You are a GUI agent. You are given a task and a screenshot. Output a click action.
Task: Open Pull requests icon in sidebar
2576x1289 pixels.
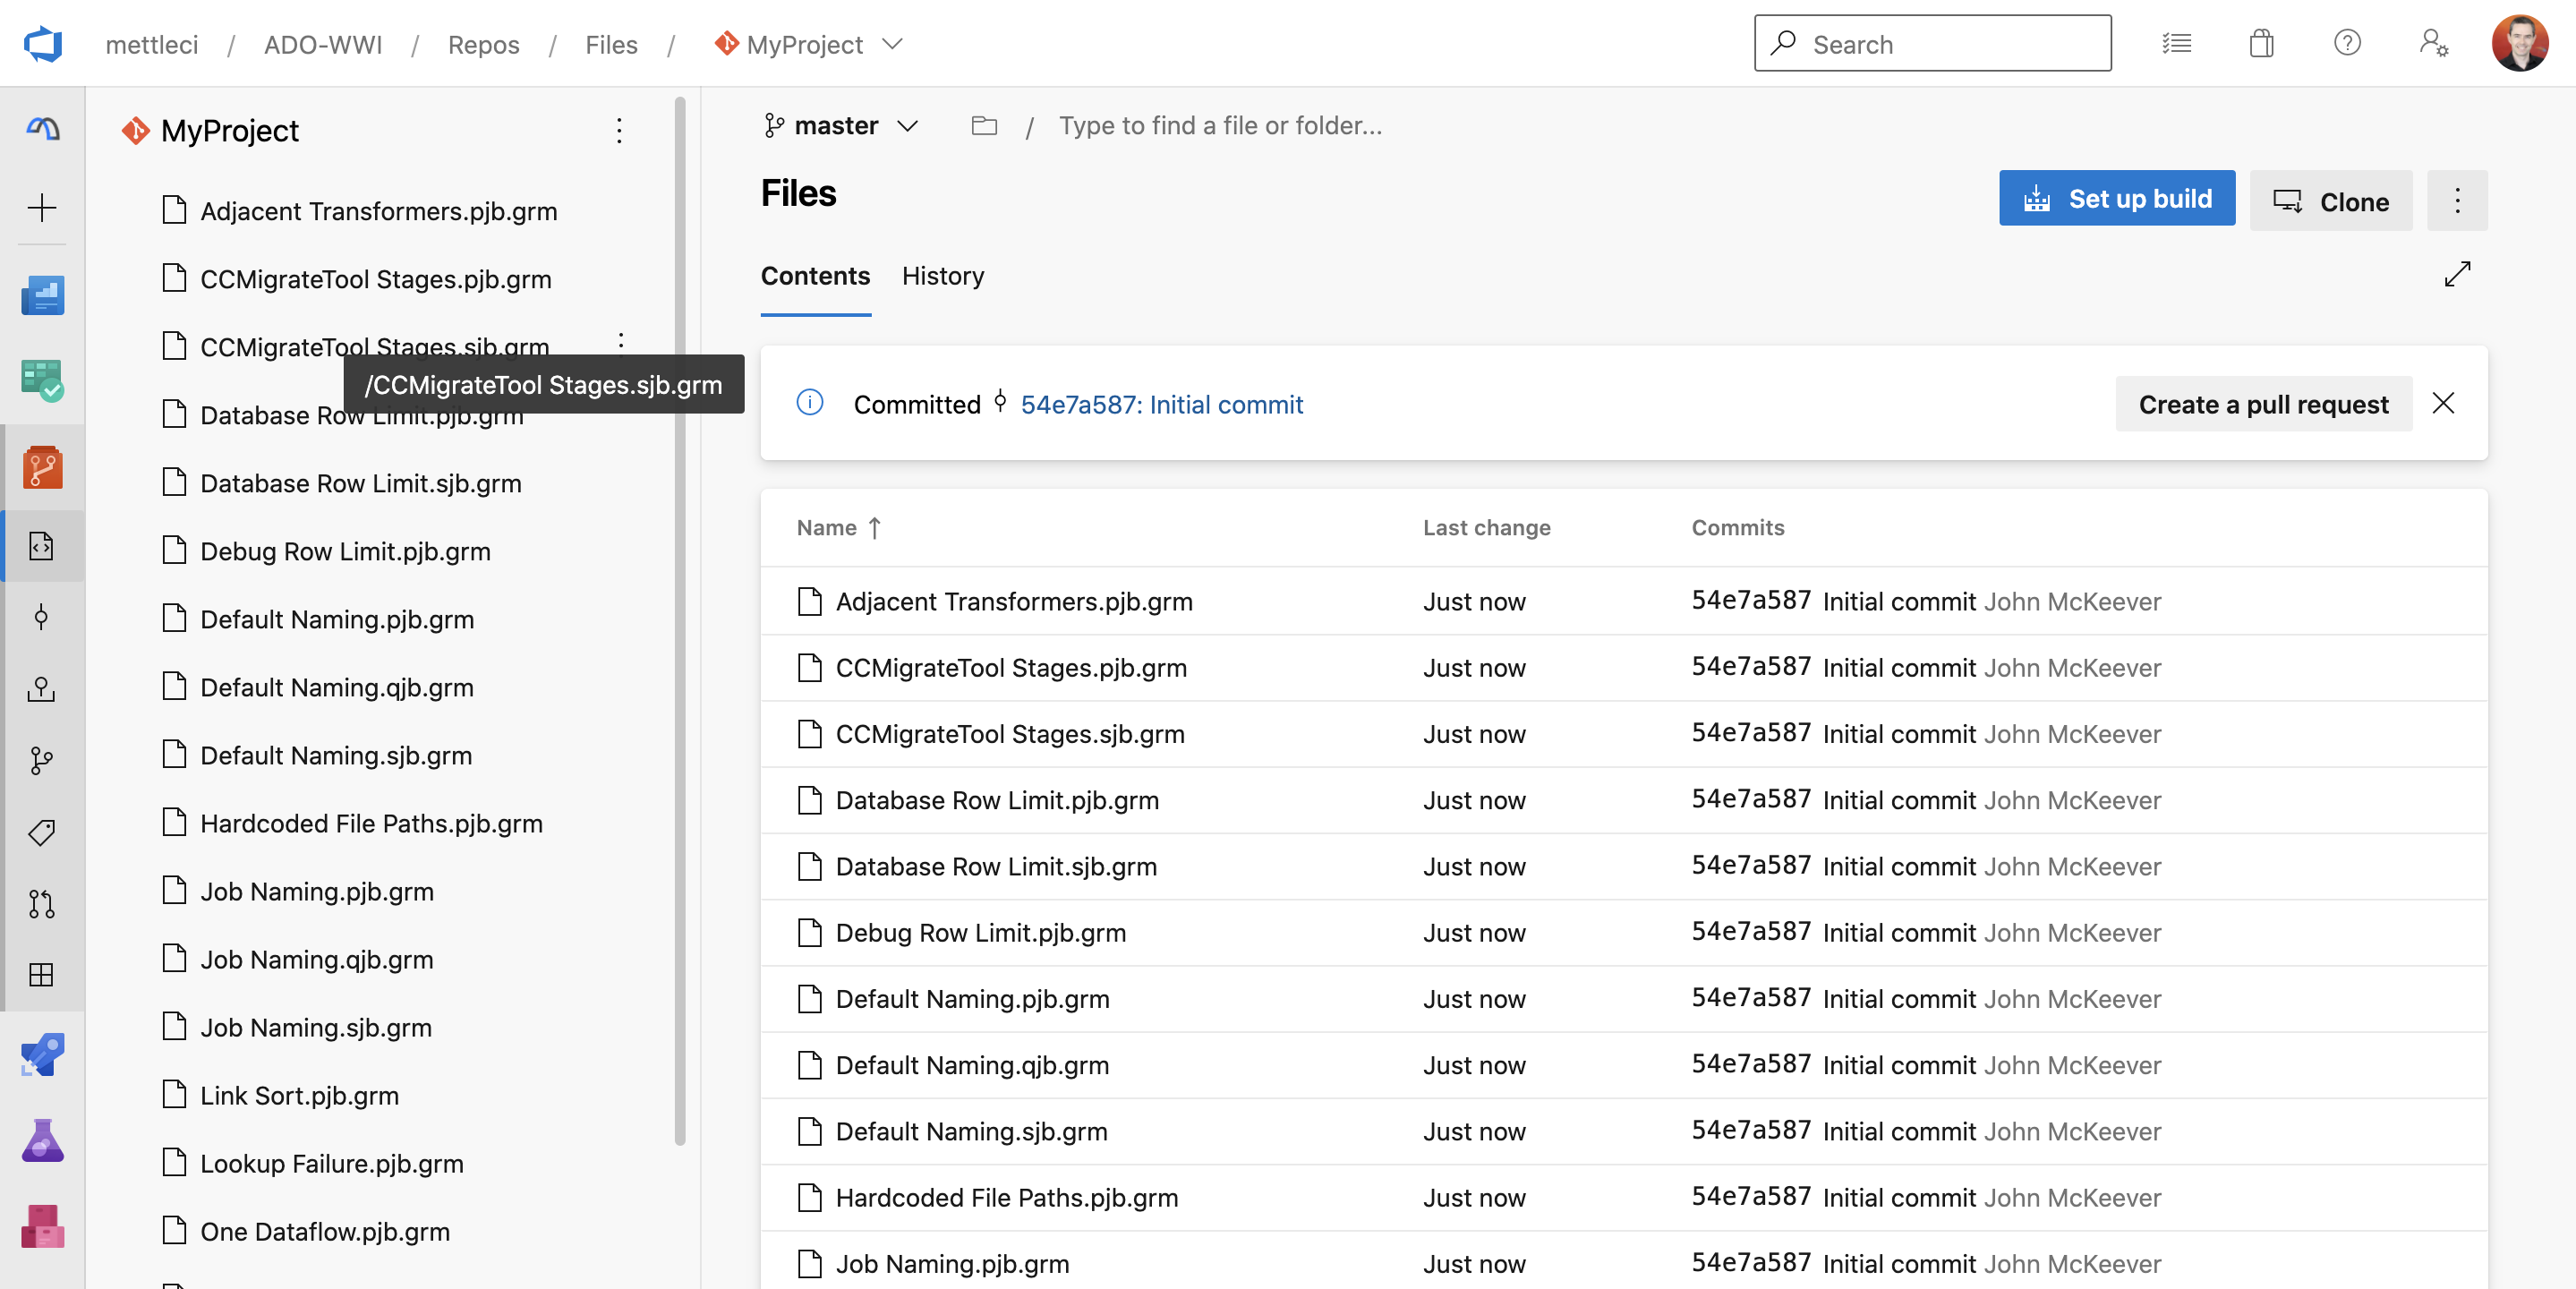(42, 903)
